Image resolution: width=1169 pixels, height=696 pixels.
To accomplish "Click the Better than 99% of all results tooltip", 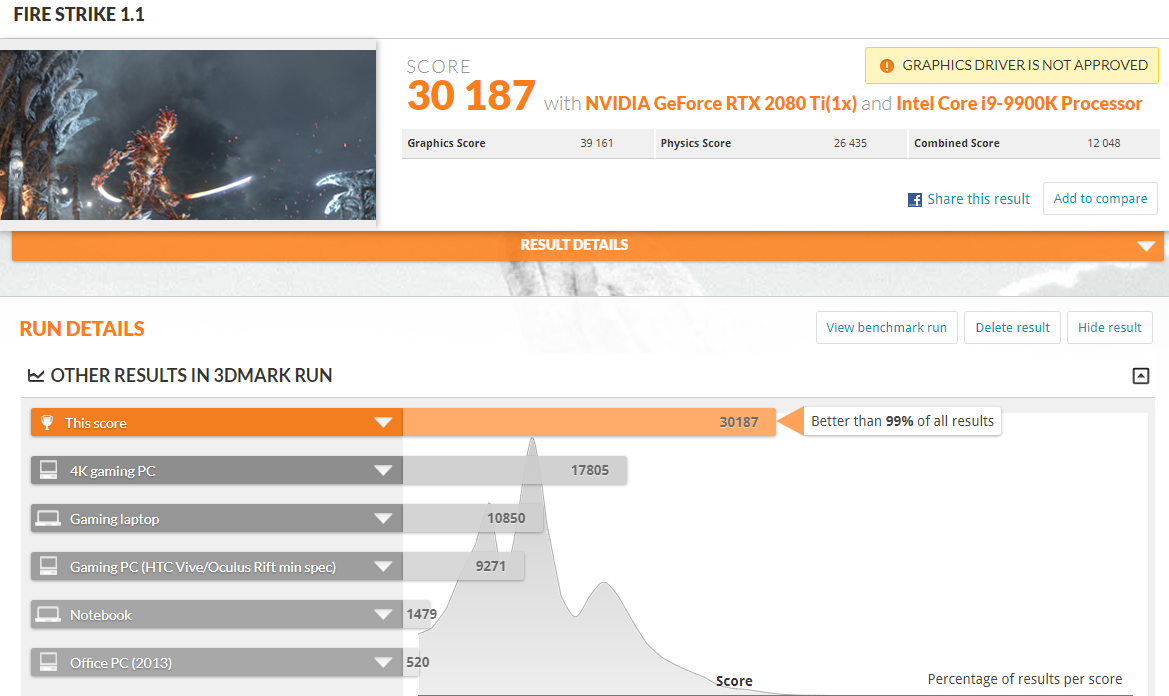I will (x=902, y=421).
